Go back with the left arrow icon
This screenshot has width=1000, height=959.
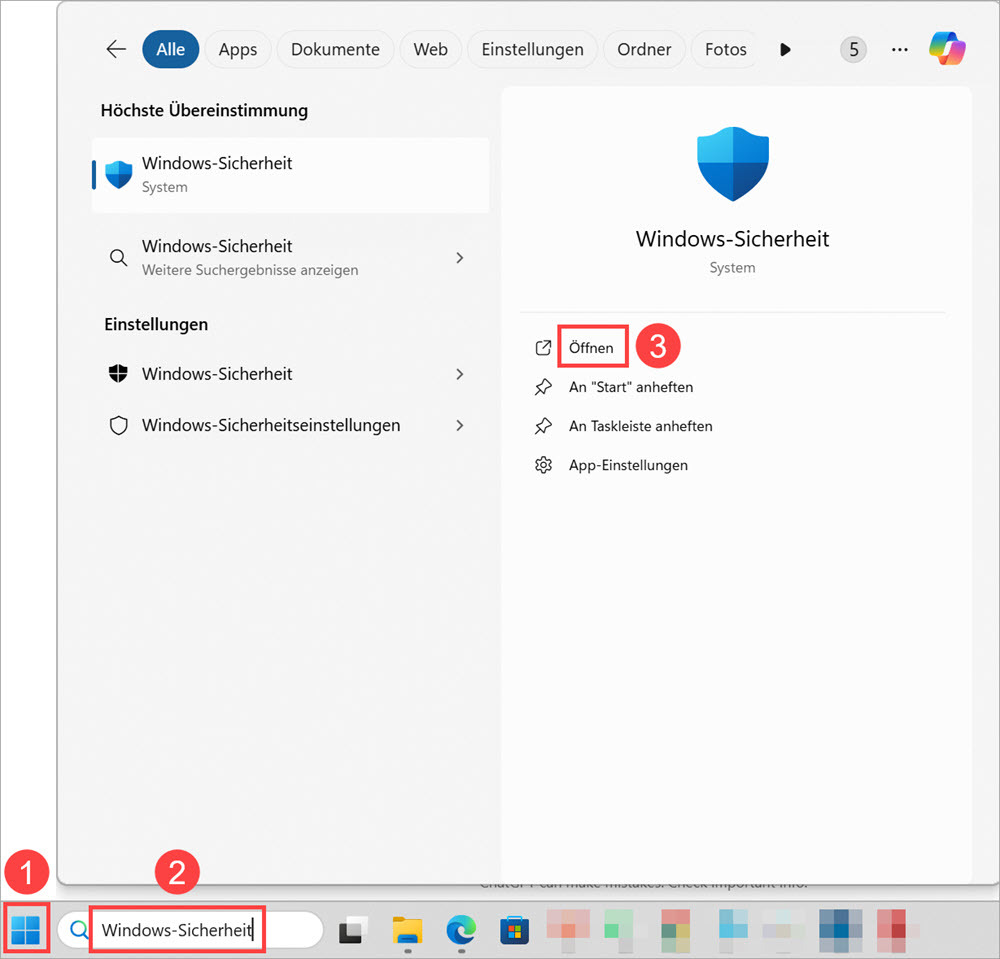click(116, 49)
